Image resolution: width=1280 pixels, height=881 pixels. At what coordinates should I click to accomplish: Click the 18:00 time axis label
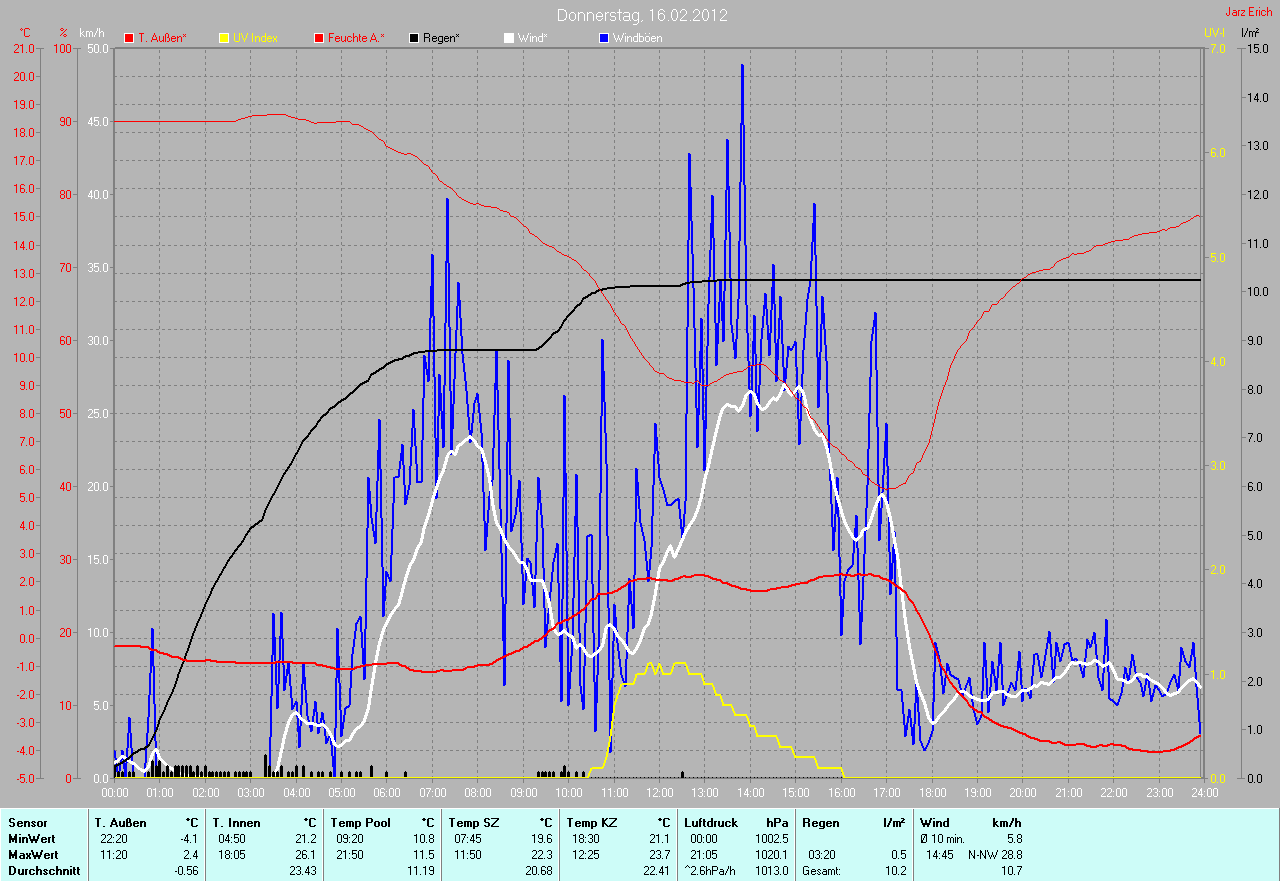click(931, 793)
